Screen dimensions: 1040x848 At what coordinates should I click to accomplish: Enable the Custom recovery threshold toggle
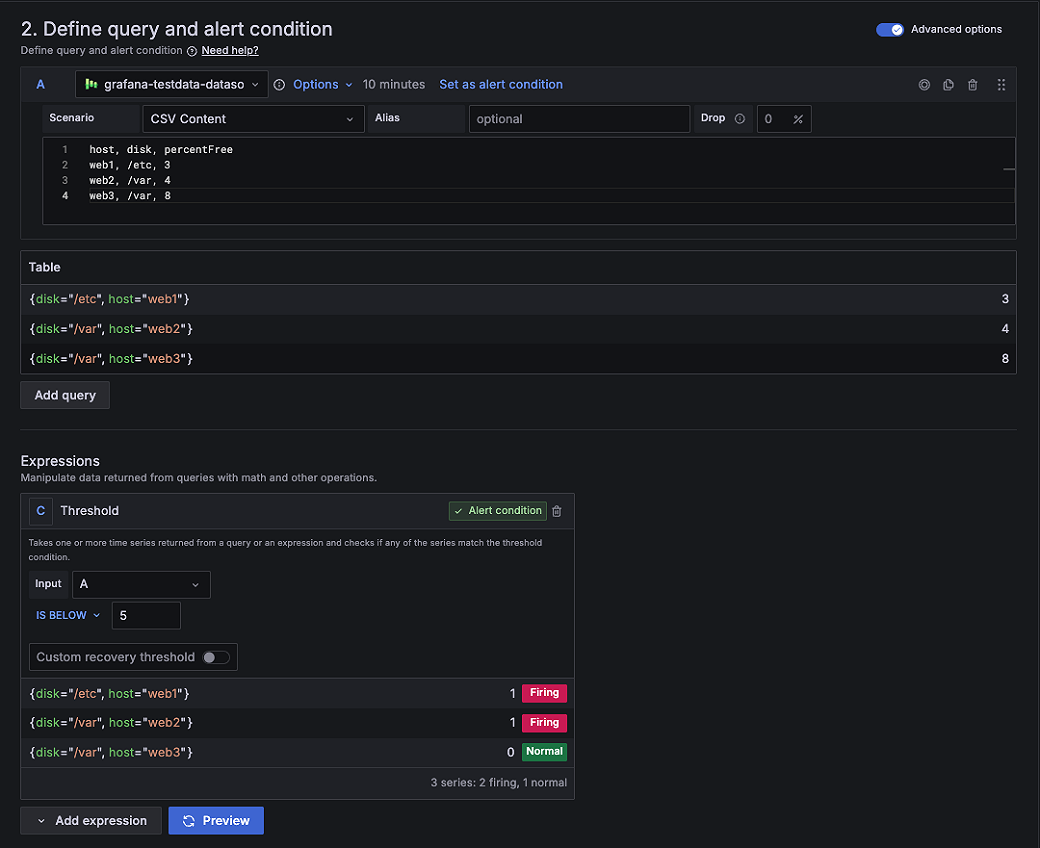click(214, 657)
